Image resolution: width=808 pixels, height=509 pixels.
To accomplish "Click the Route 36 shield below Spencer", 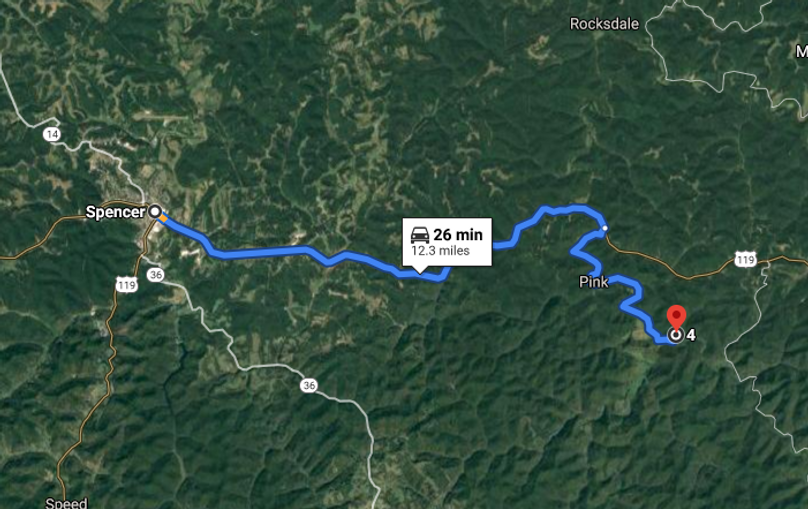I will [x=156, y=275].
